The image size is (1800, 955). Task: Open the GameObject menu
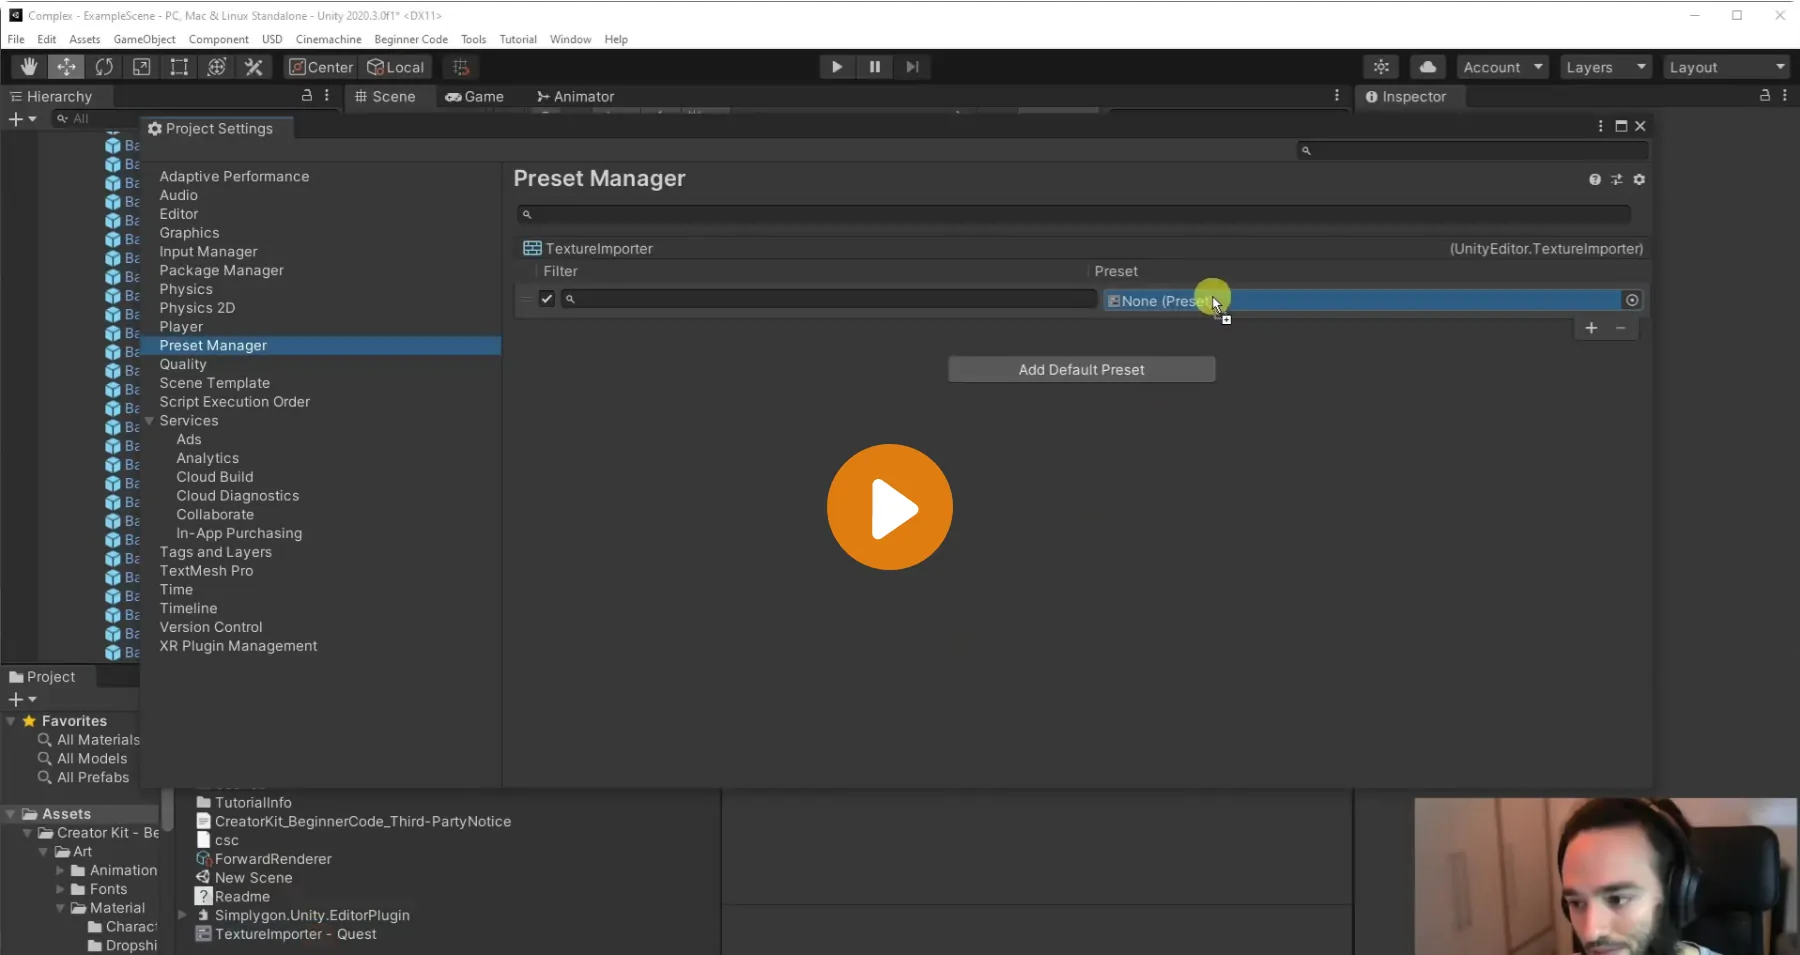pyautogui.click(x=144, y=39)
